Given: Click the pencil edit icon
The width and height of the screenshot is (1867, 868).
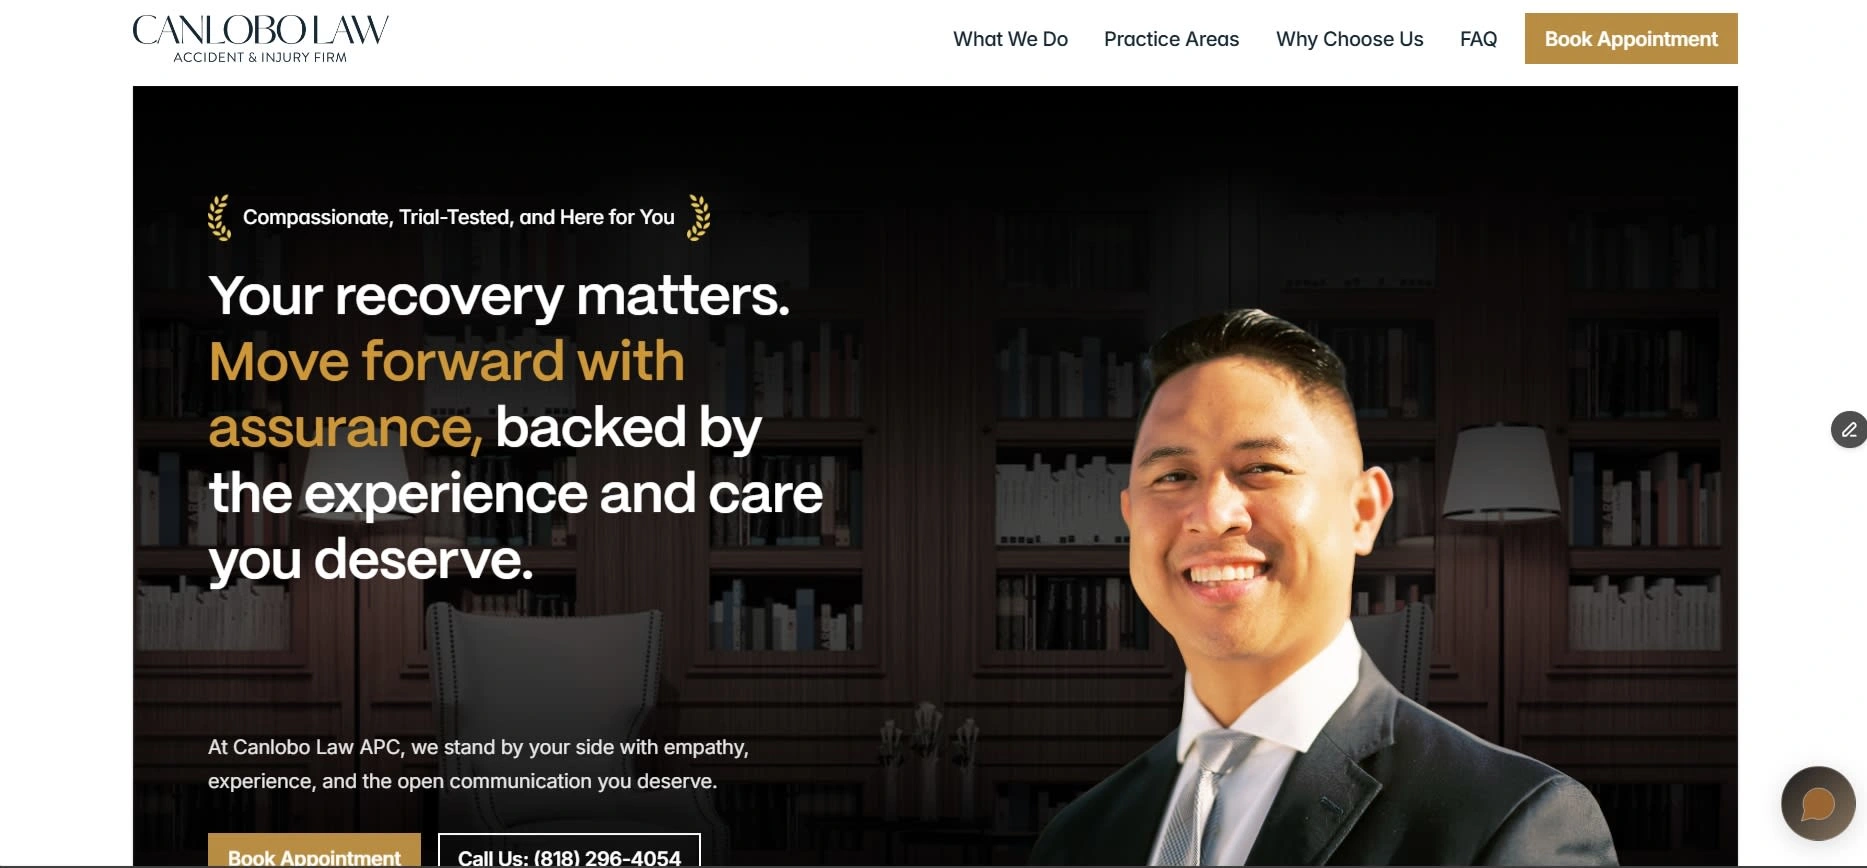Looking at the screenshot, I should pos(1849,429).
